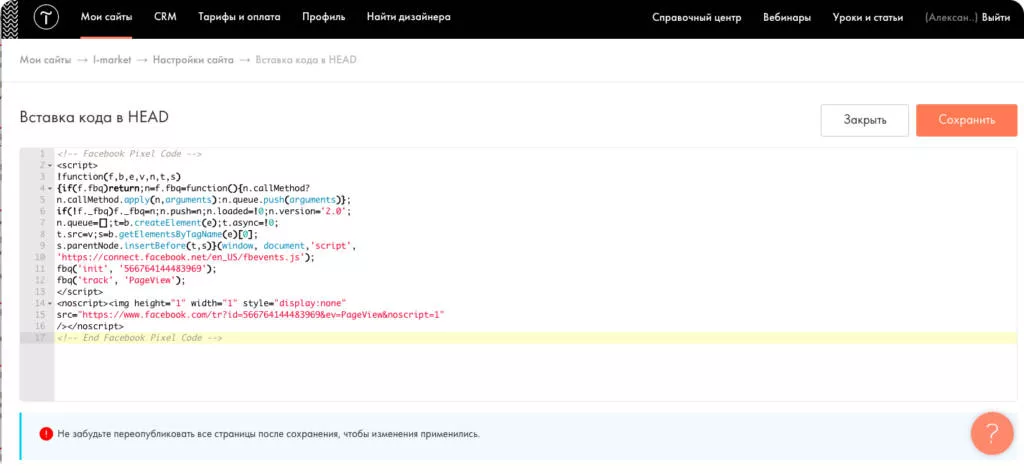Viewport: 1024px width, 473px height.
Task: Open the Справочный центр link
Action: pos(697,18)
